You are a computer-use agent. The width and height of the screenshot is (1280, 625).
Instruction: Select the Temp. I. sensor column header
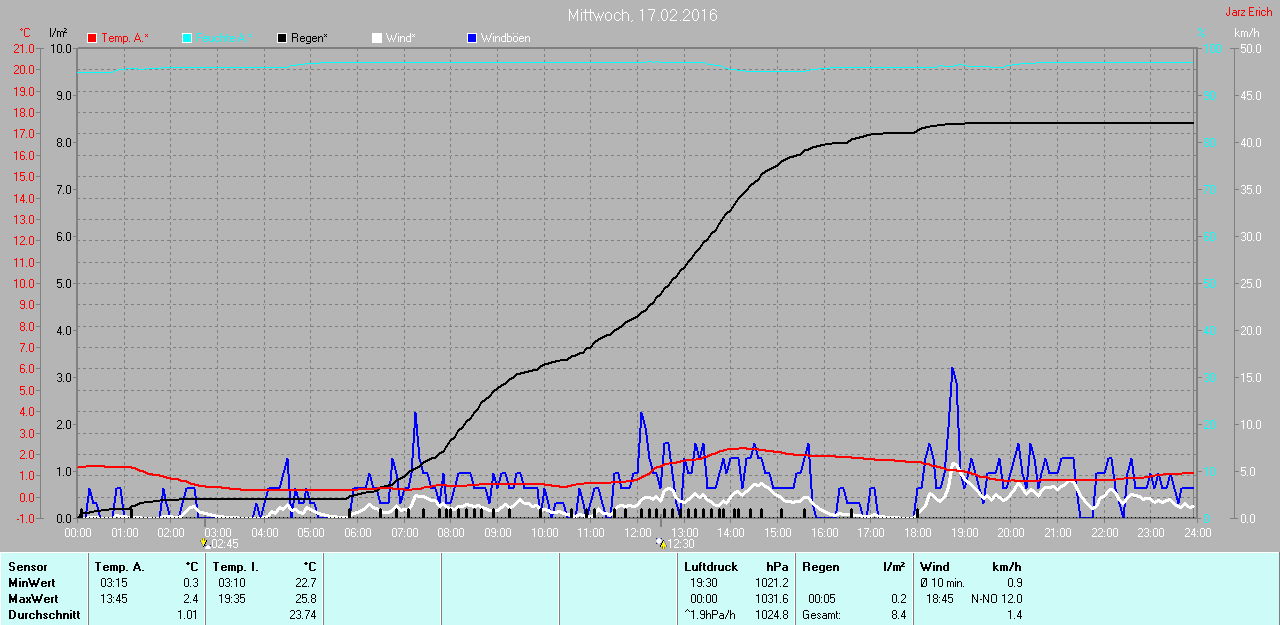236,567
